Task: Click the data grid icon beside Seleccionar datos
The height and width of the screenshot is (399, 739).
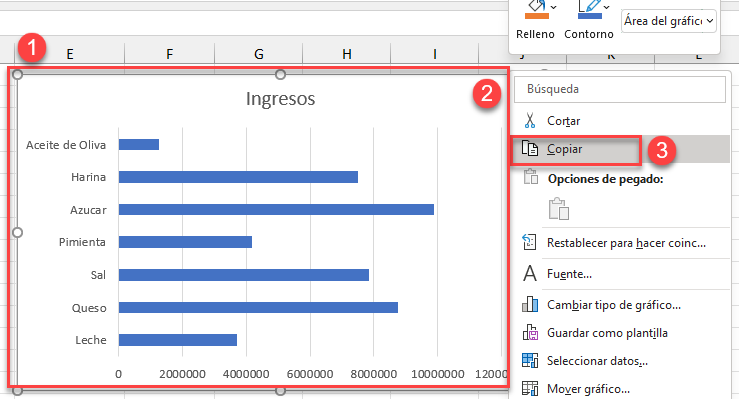Action: pos(530,360)
